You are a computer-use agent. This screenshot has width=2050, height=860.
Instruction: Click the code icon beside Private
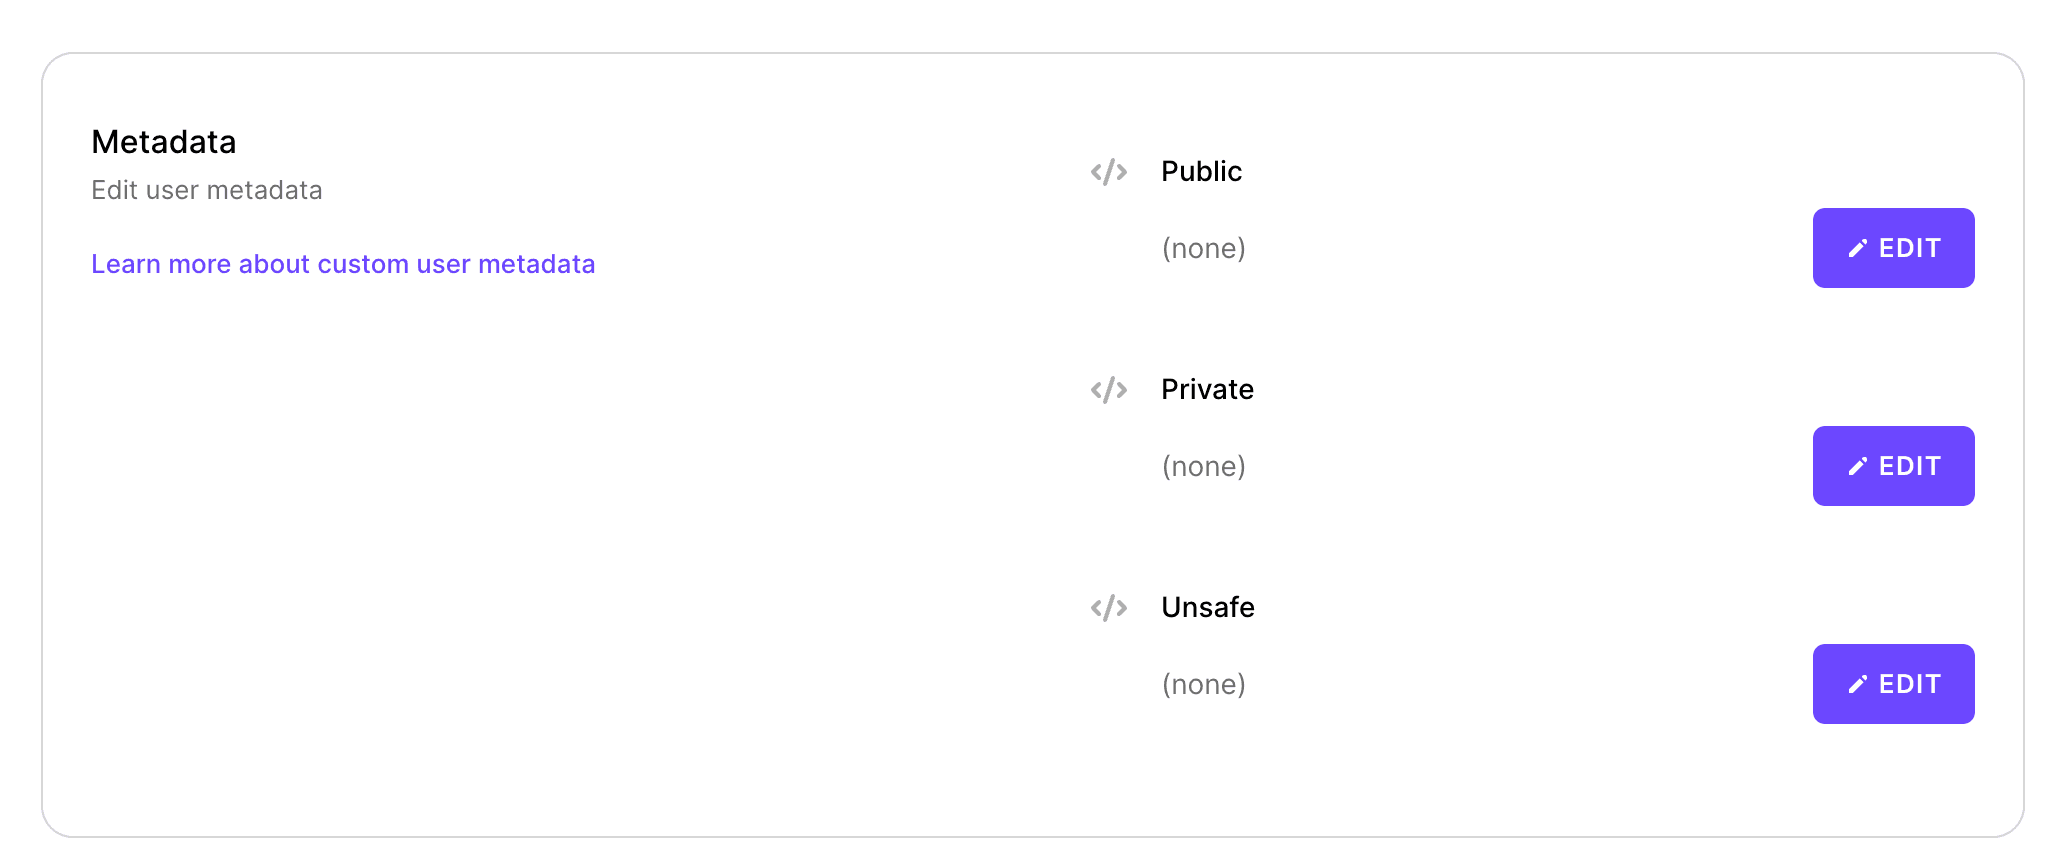click(1109, 390)
